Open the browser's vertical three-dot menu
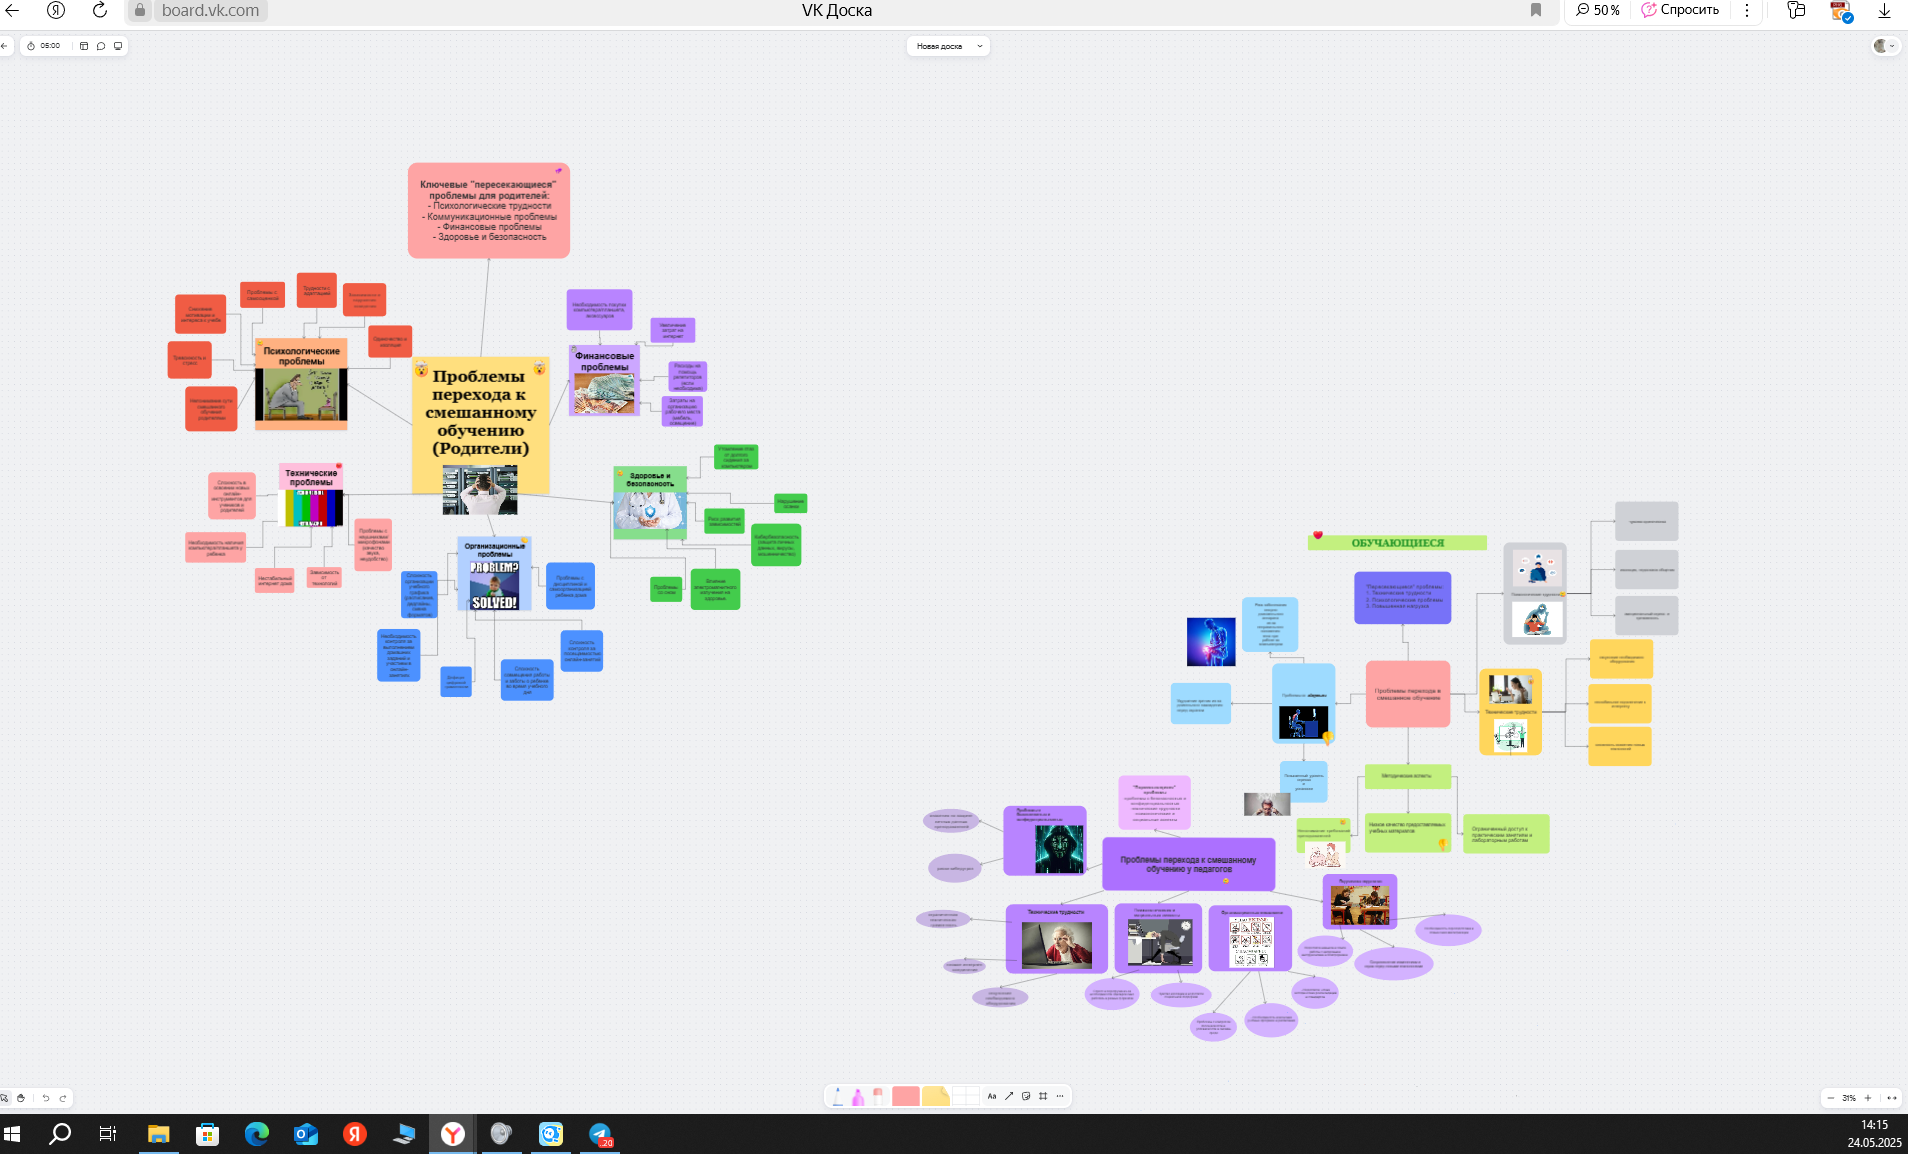The image size is (1908, 1154). point(1747,10)
